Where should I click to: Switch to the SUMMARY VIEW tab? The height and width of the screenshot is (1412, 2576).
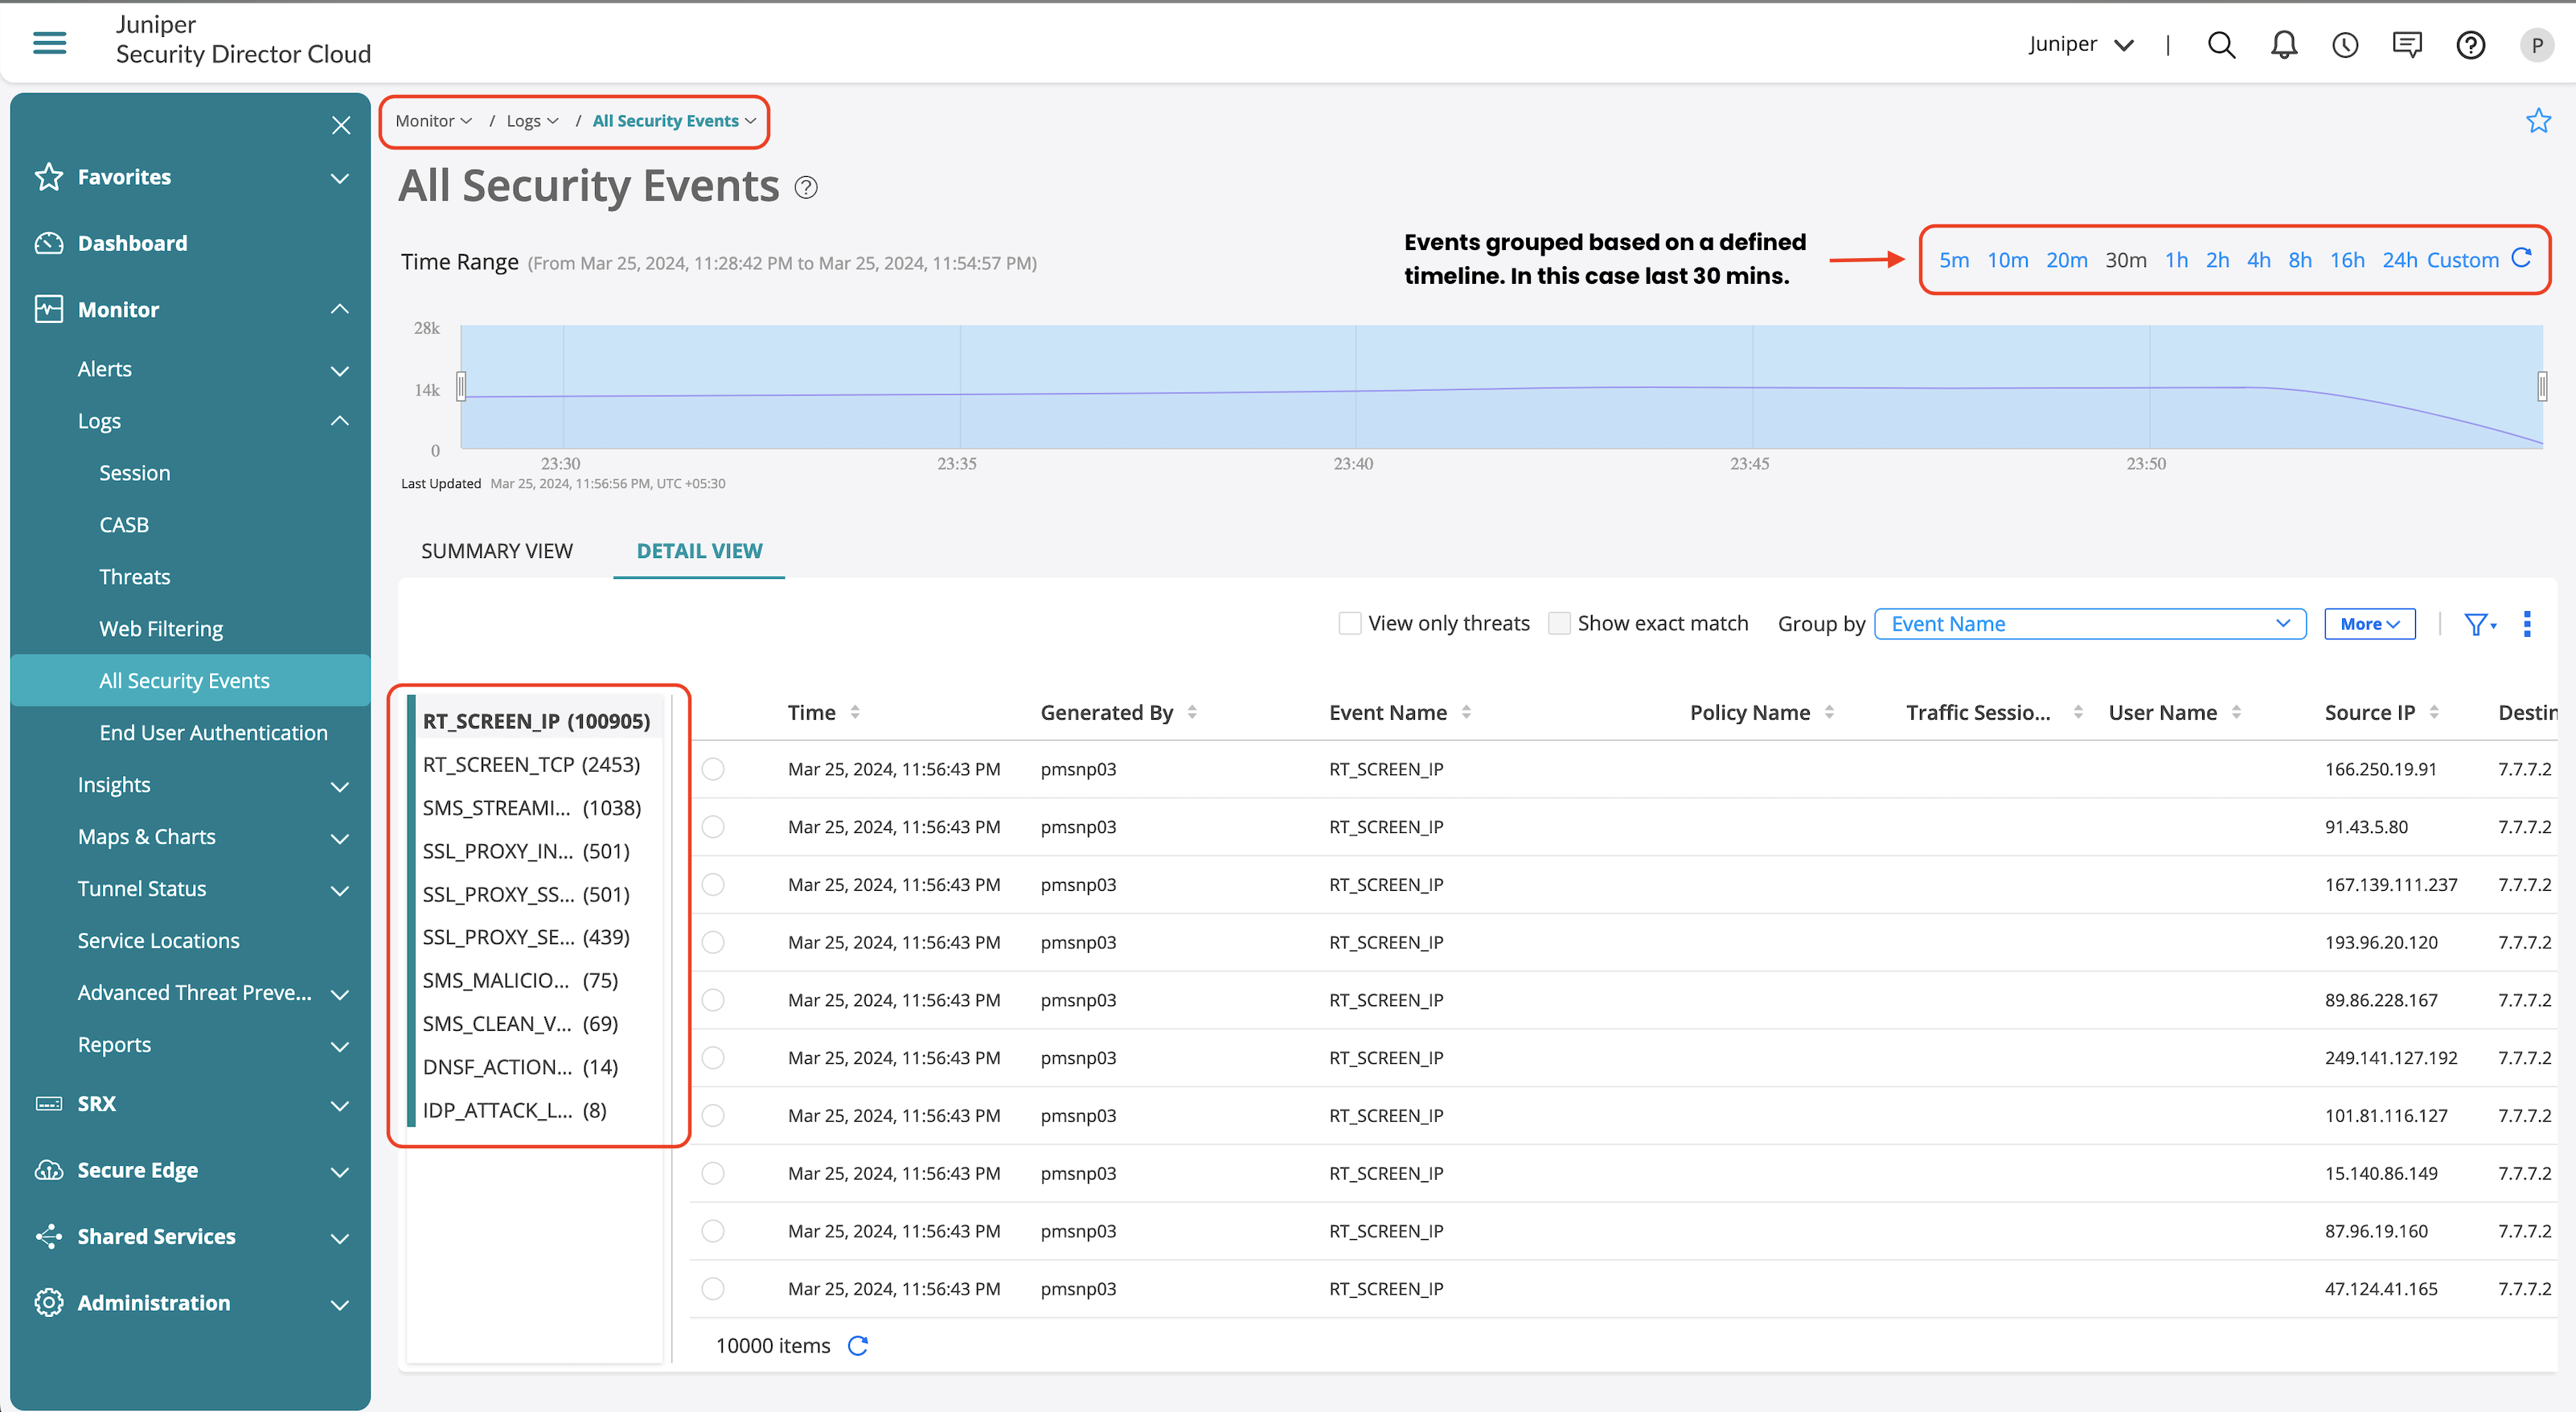click(x=497, y=551)
